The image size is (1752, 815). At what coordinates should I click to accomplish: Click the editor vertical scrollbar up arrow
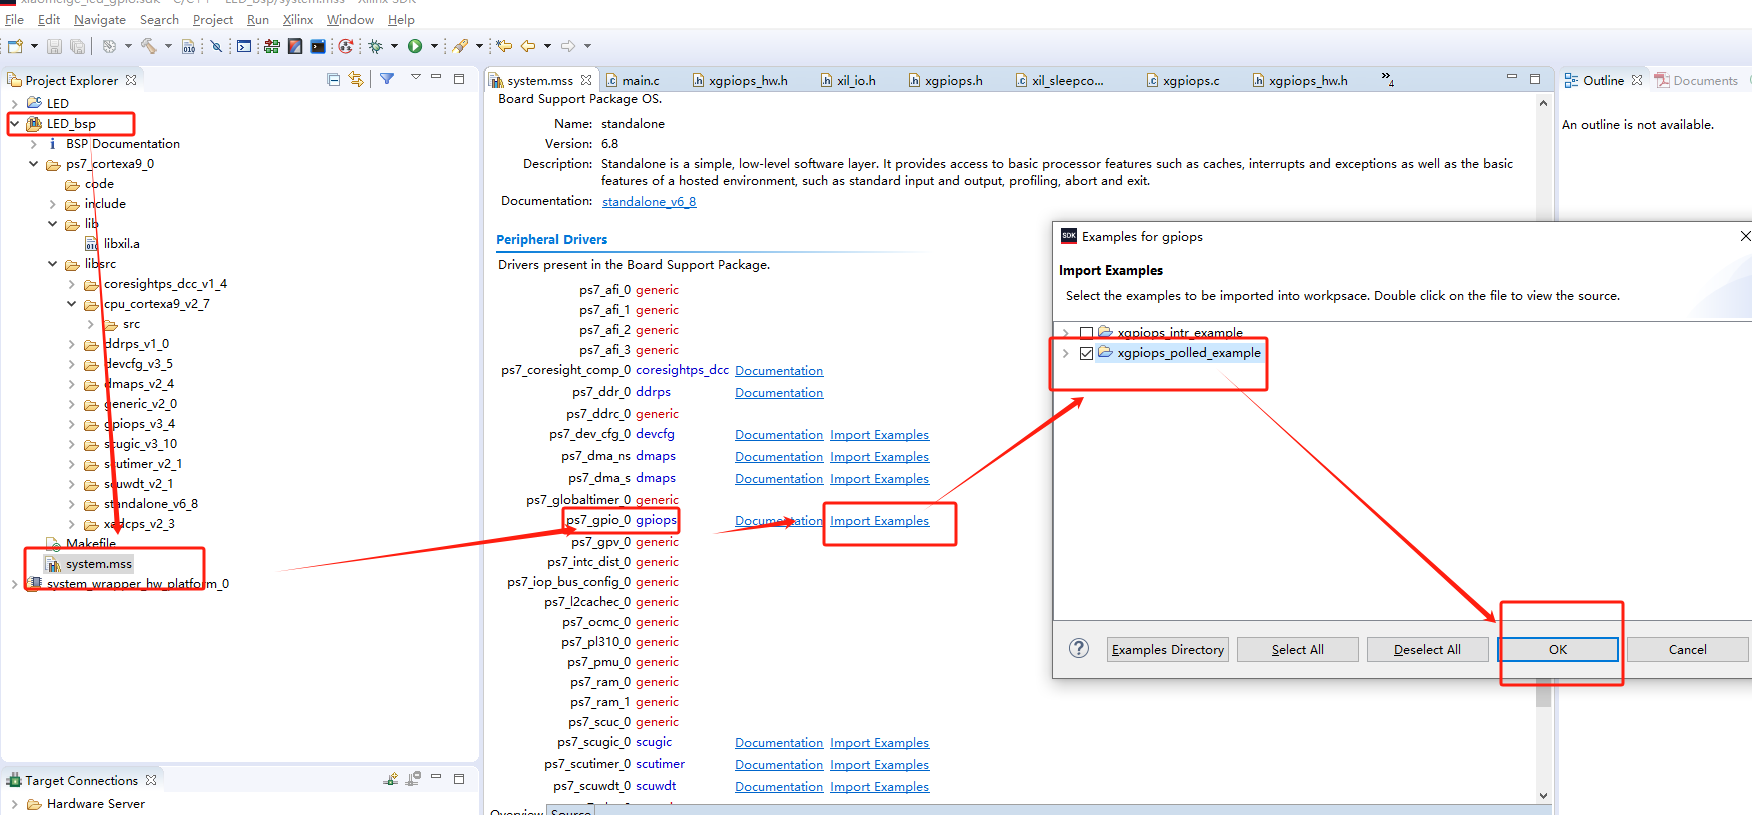(x=1544, y=103)
